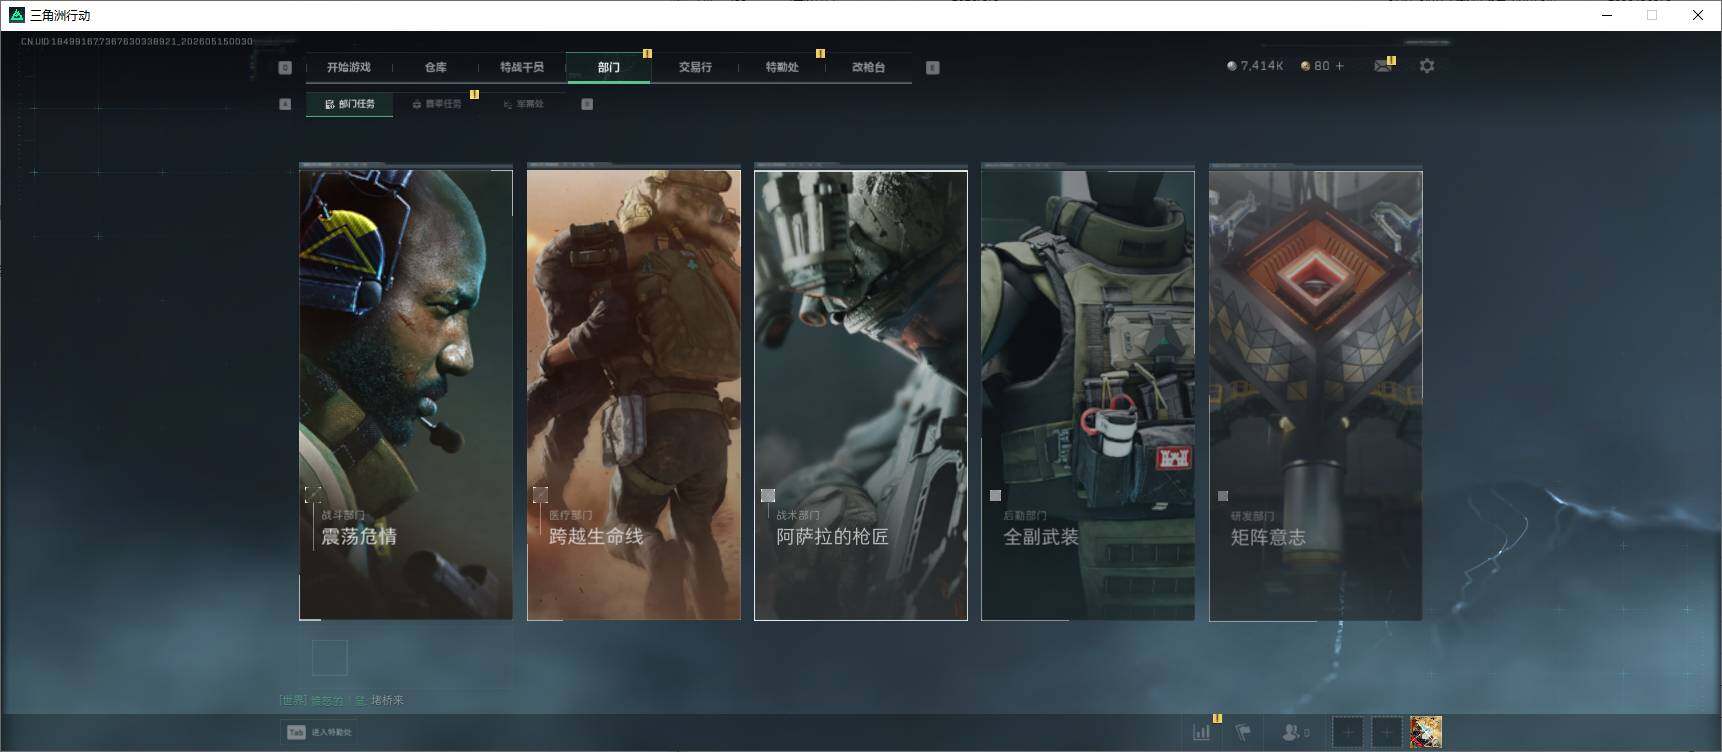Open the 全副武装 logistics department card
Screen dimensions: 1722x752
[x=1088, y=395]
